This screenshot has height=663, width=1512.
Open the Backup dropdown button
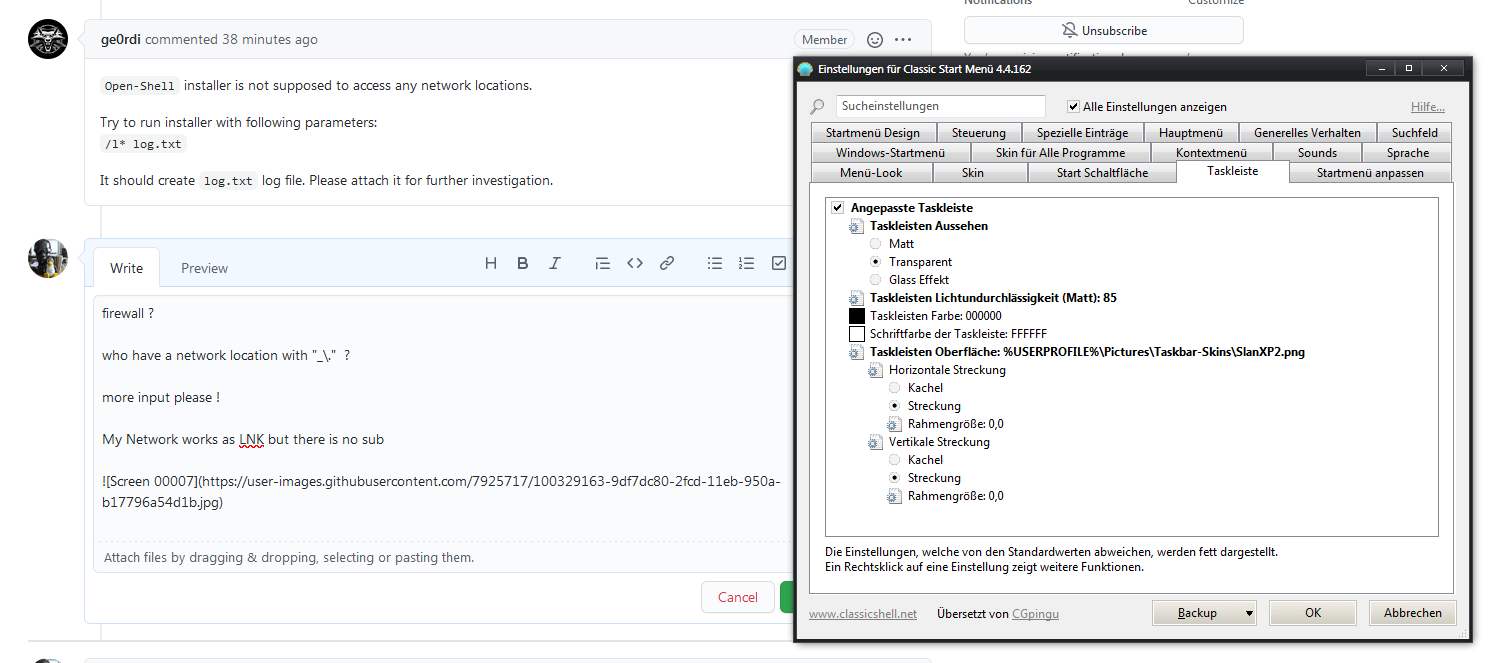(1204, 613)
